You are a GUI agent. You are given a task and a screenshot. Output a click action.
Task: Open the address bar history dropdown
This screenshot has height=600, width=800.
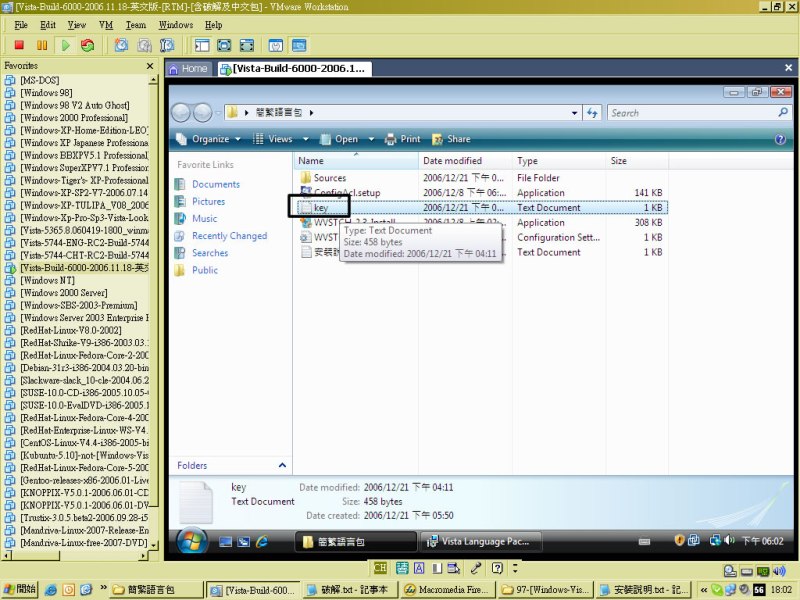click(574, 113)
